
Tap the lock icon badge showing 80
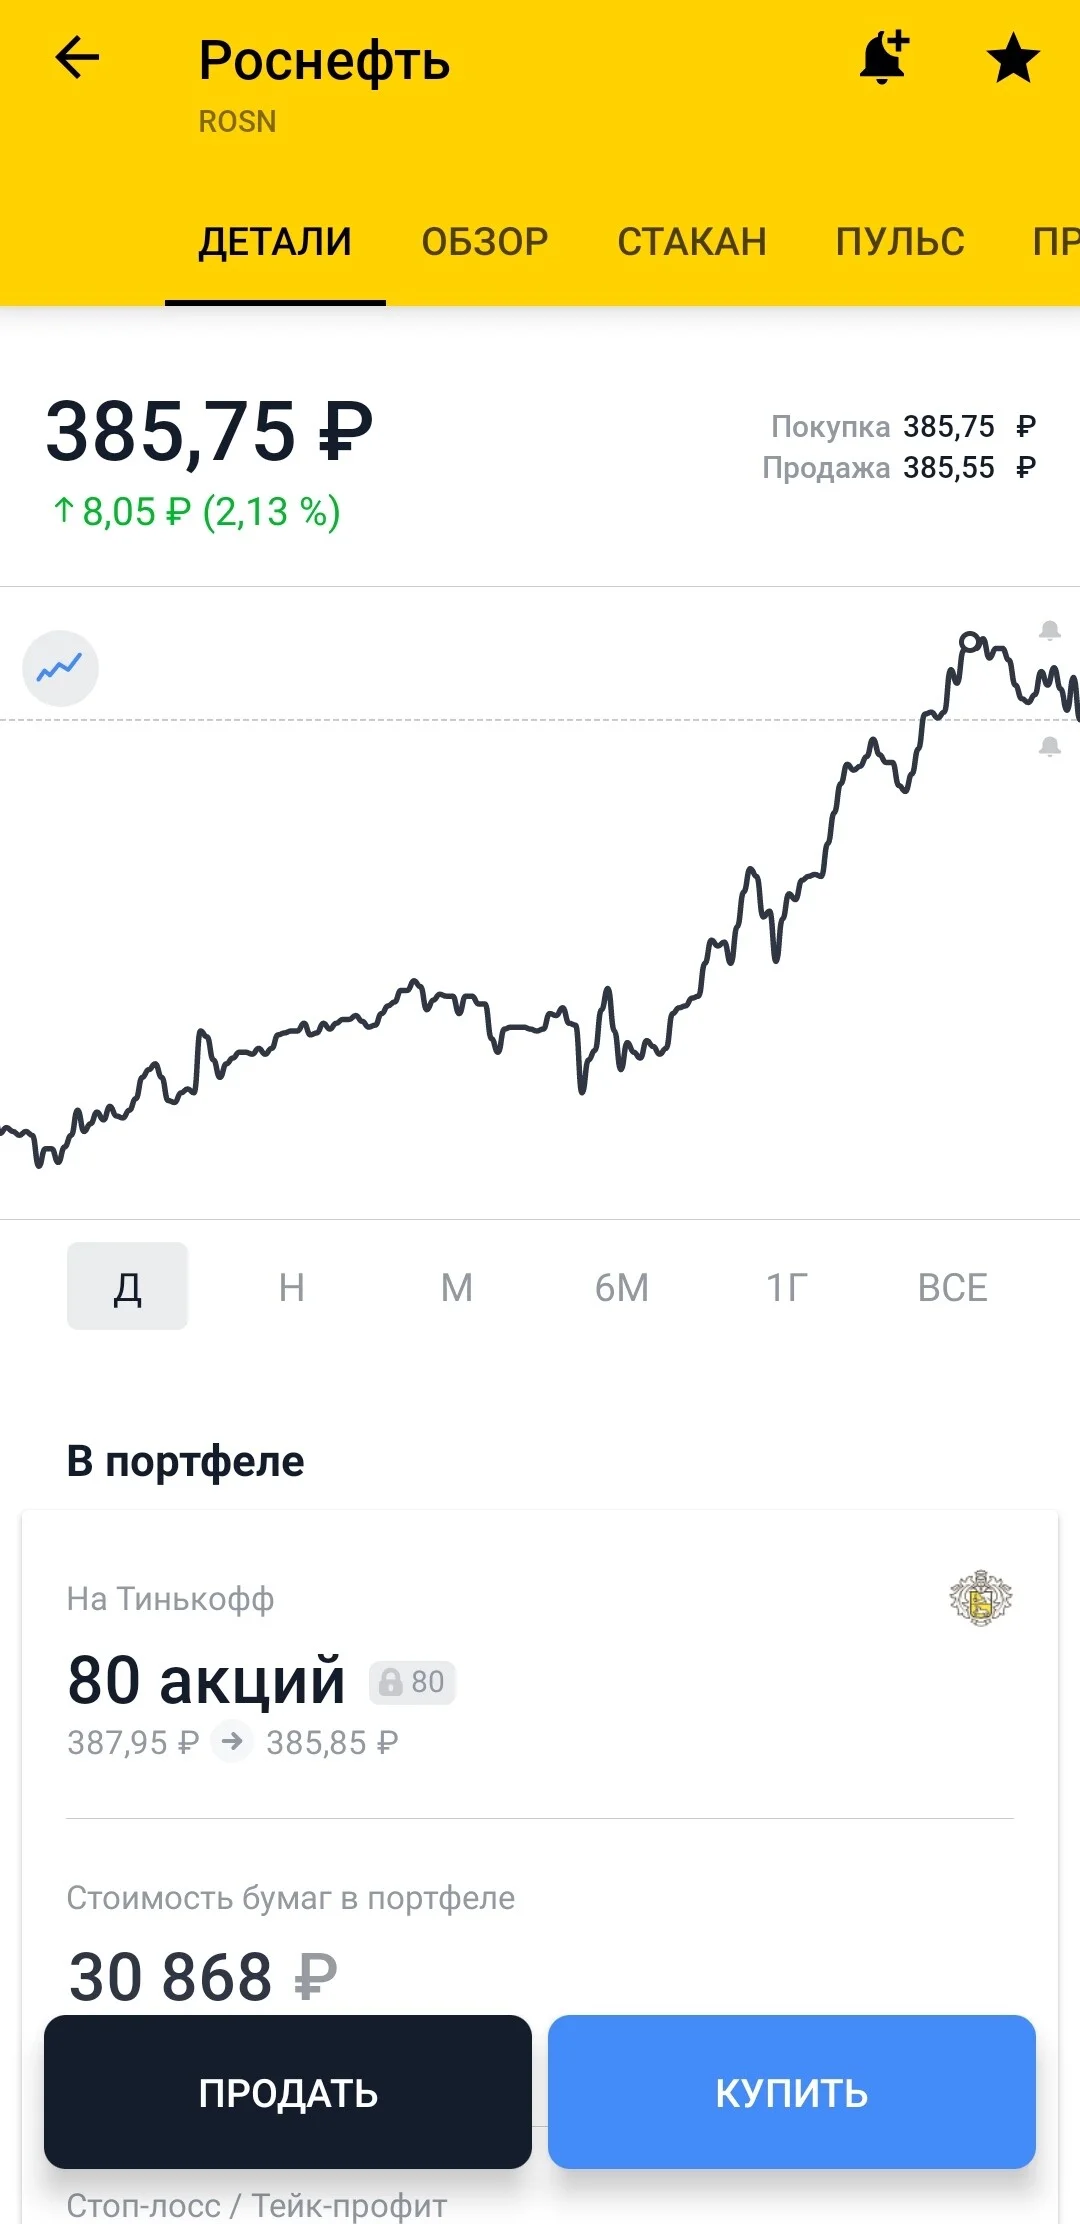tap(412, 1682)
